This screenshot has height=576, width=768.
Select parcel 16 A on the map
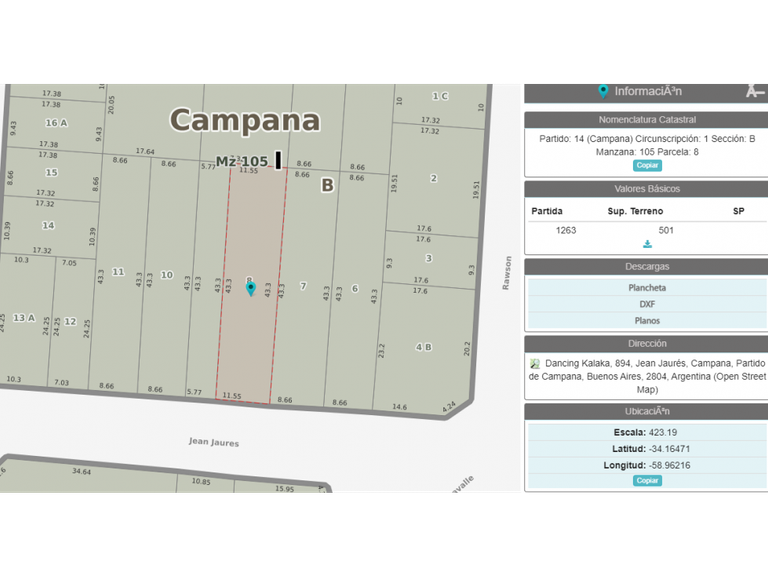[56, 123]
